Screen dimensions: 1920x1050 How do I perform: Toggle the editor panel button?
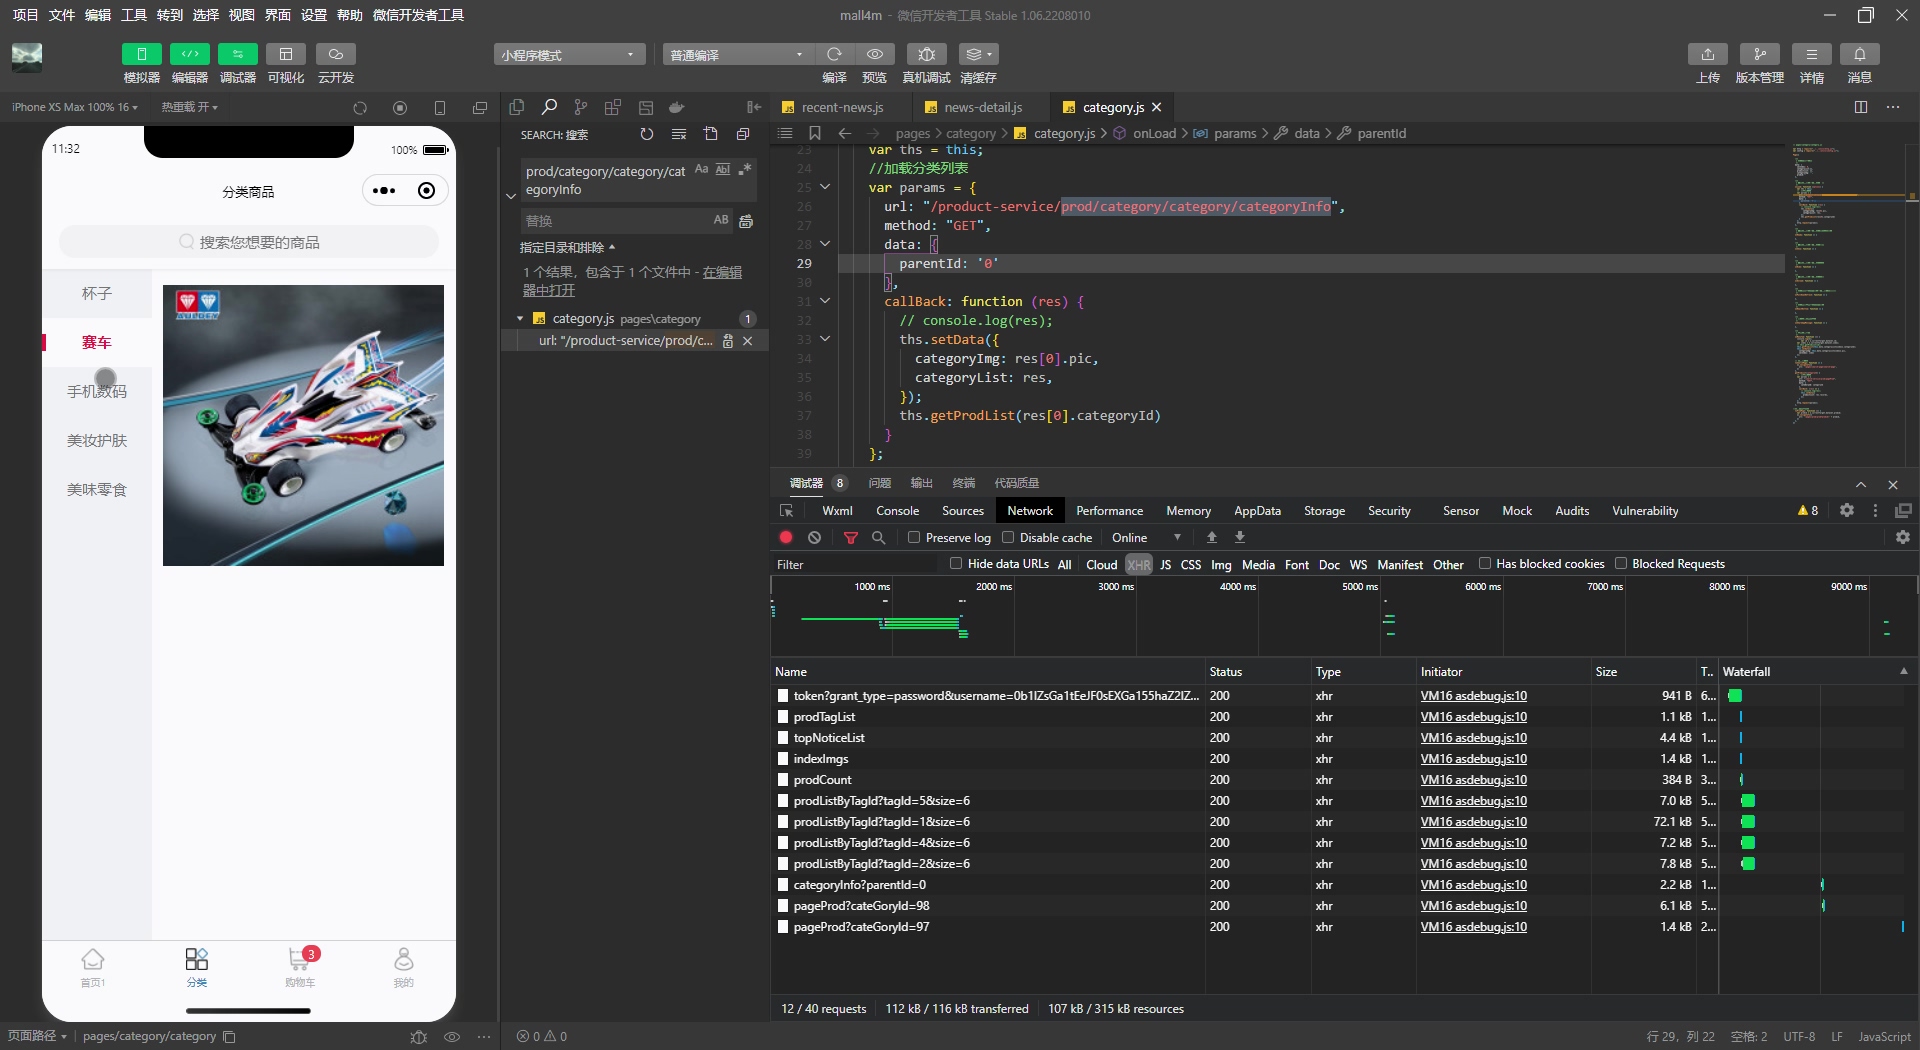pyautogui.click(x=189, y=54)
